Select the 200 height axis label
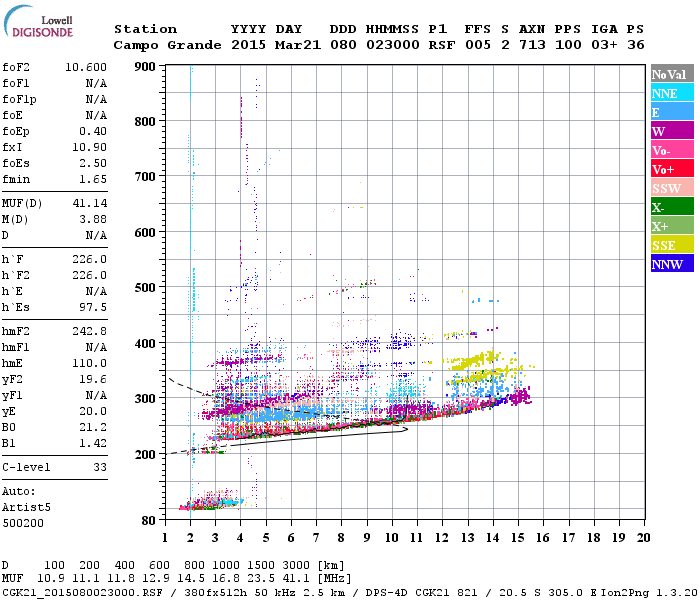The image size is (700, 600). click(145, 454)
